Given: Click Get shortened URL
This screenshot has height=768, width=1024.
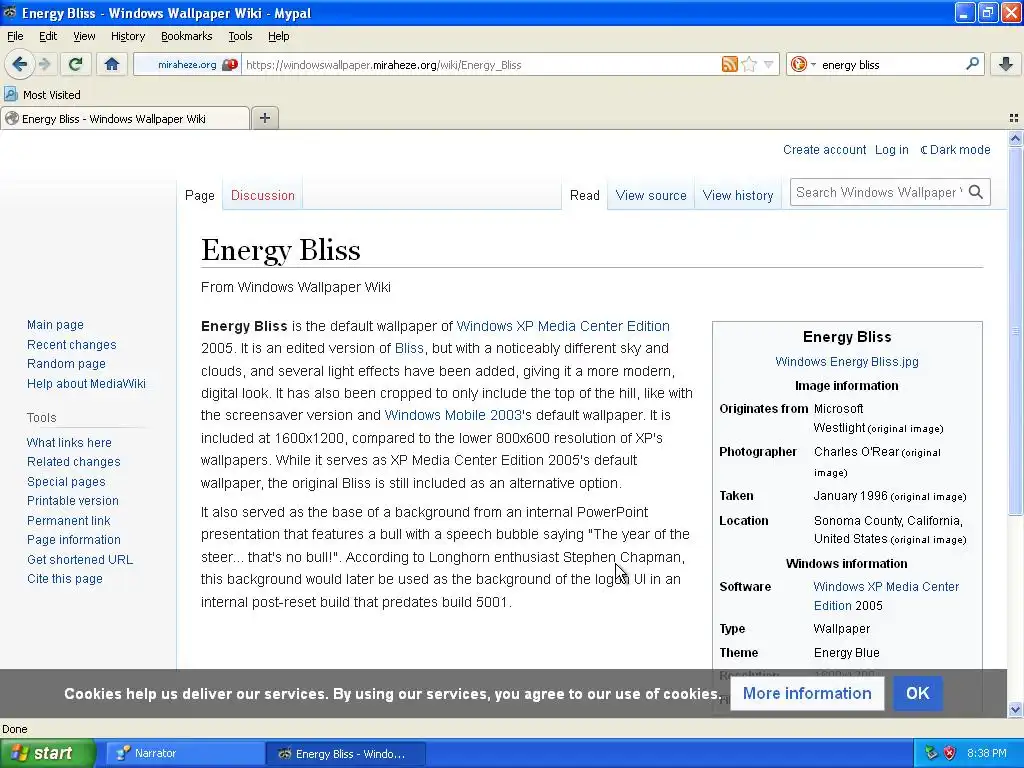Looking at the screenshot, I should (x=80, y=560).
